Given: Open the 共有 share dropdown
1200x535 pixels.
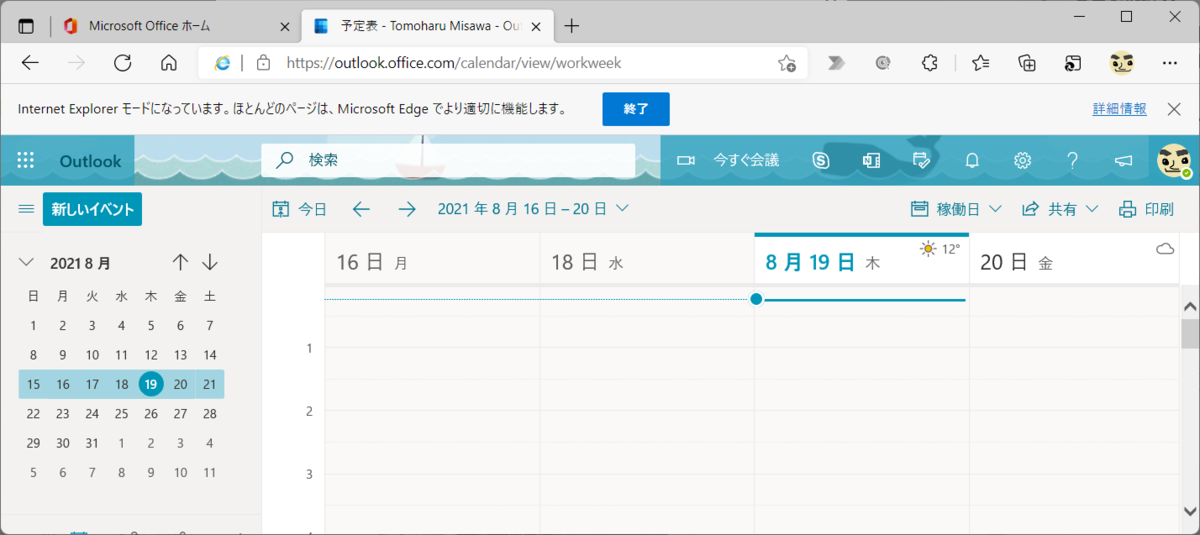Looking at the screenshot, I should [x=1060, y=209].
